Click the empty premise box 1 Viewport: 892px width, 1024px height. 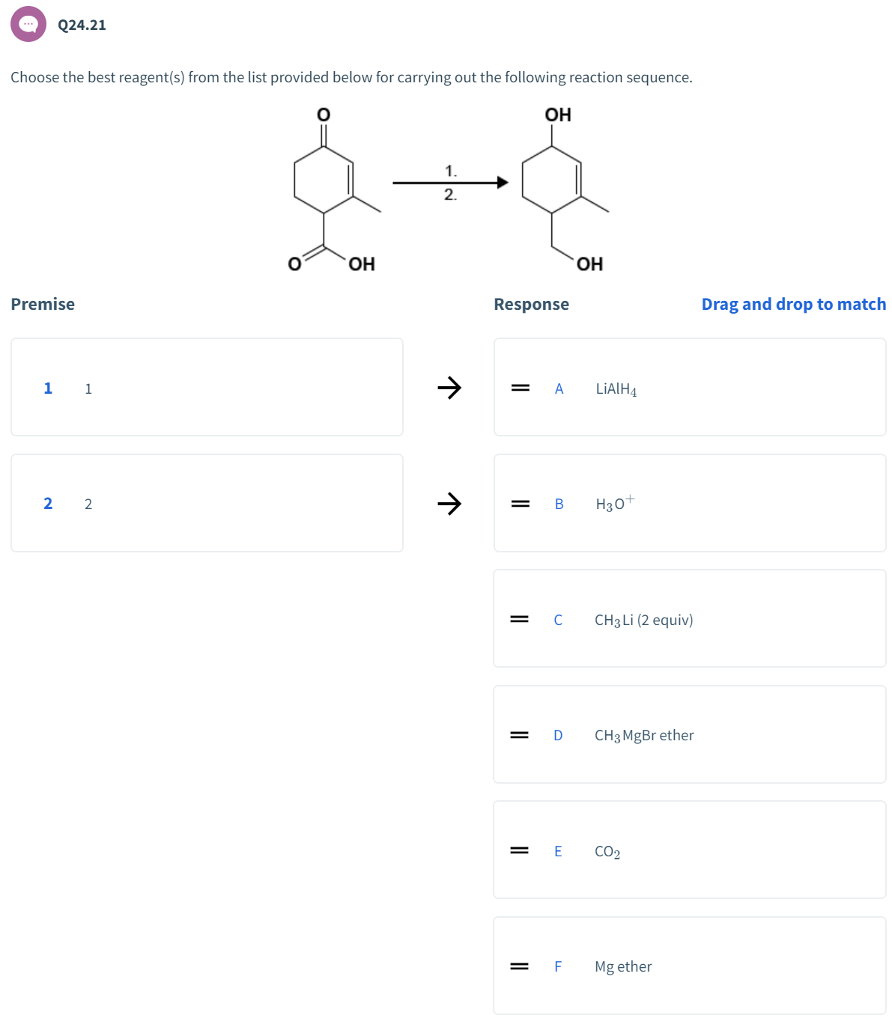point(207,388)
